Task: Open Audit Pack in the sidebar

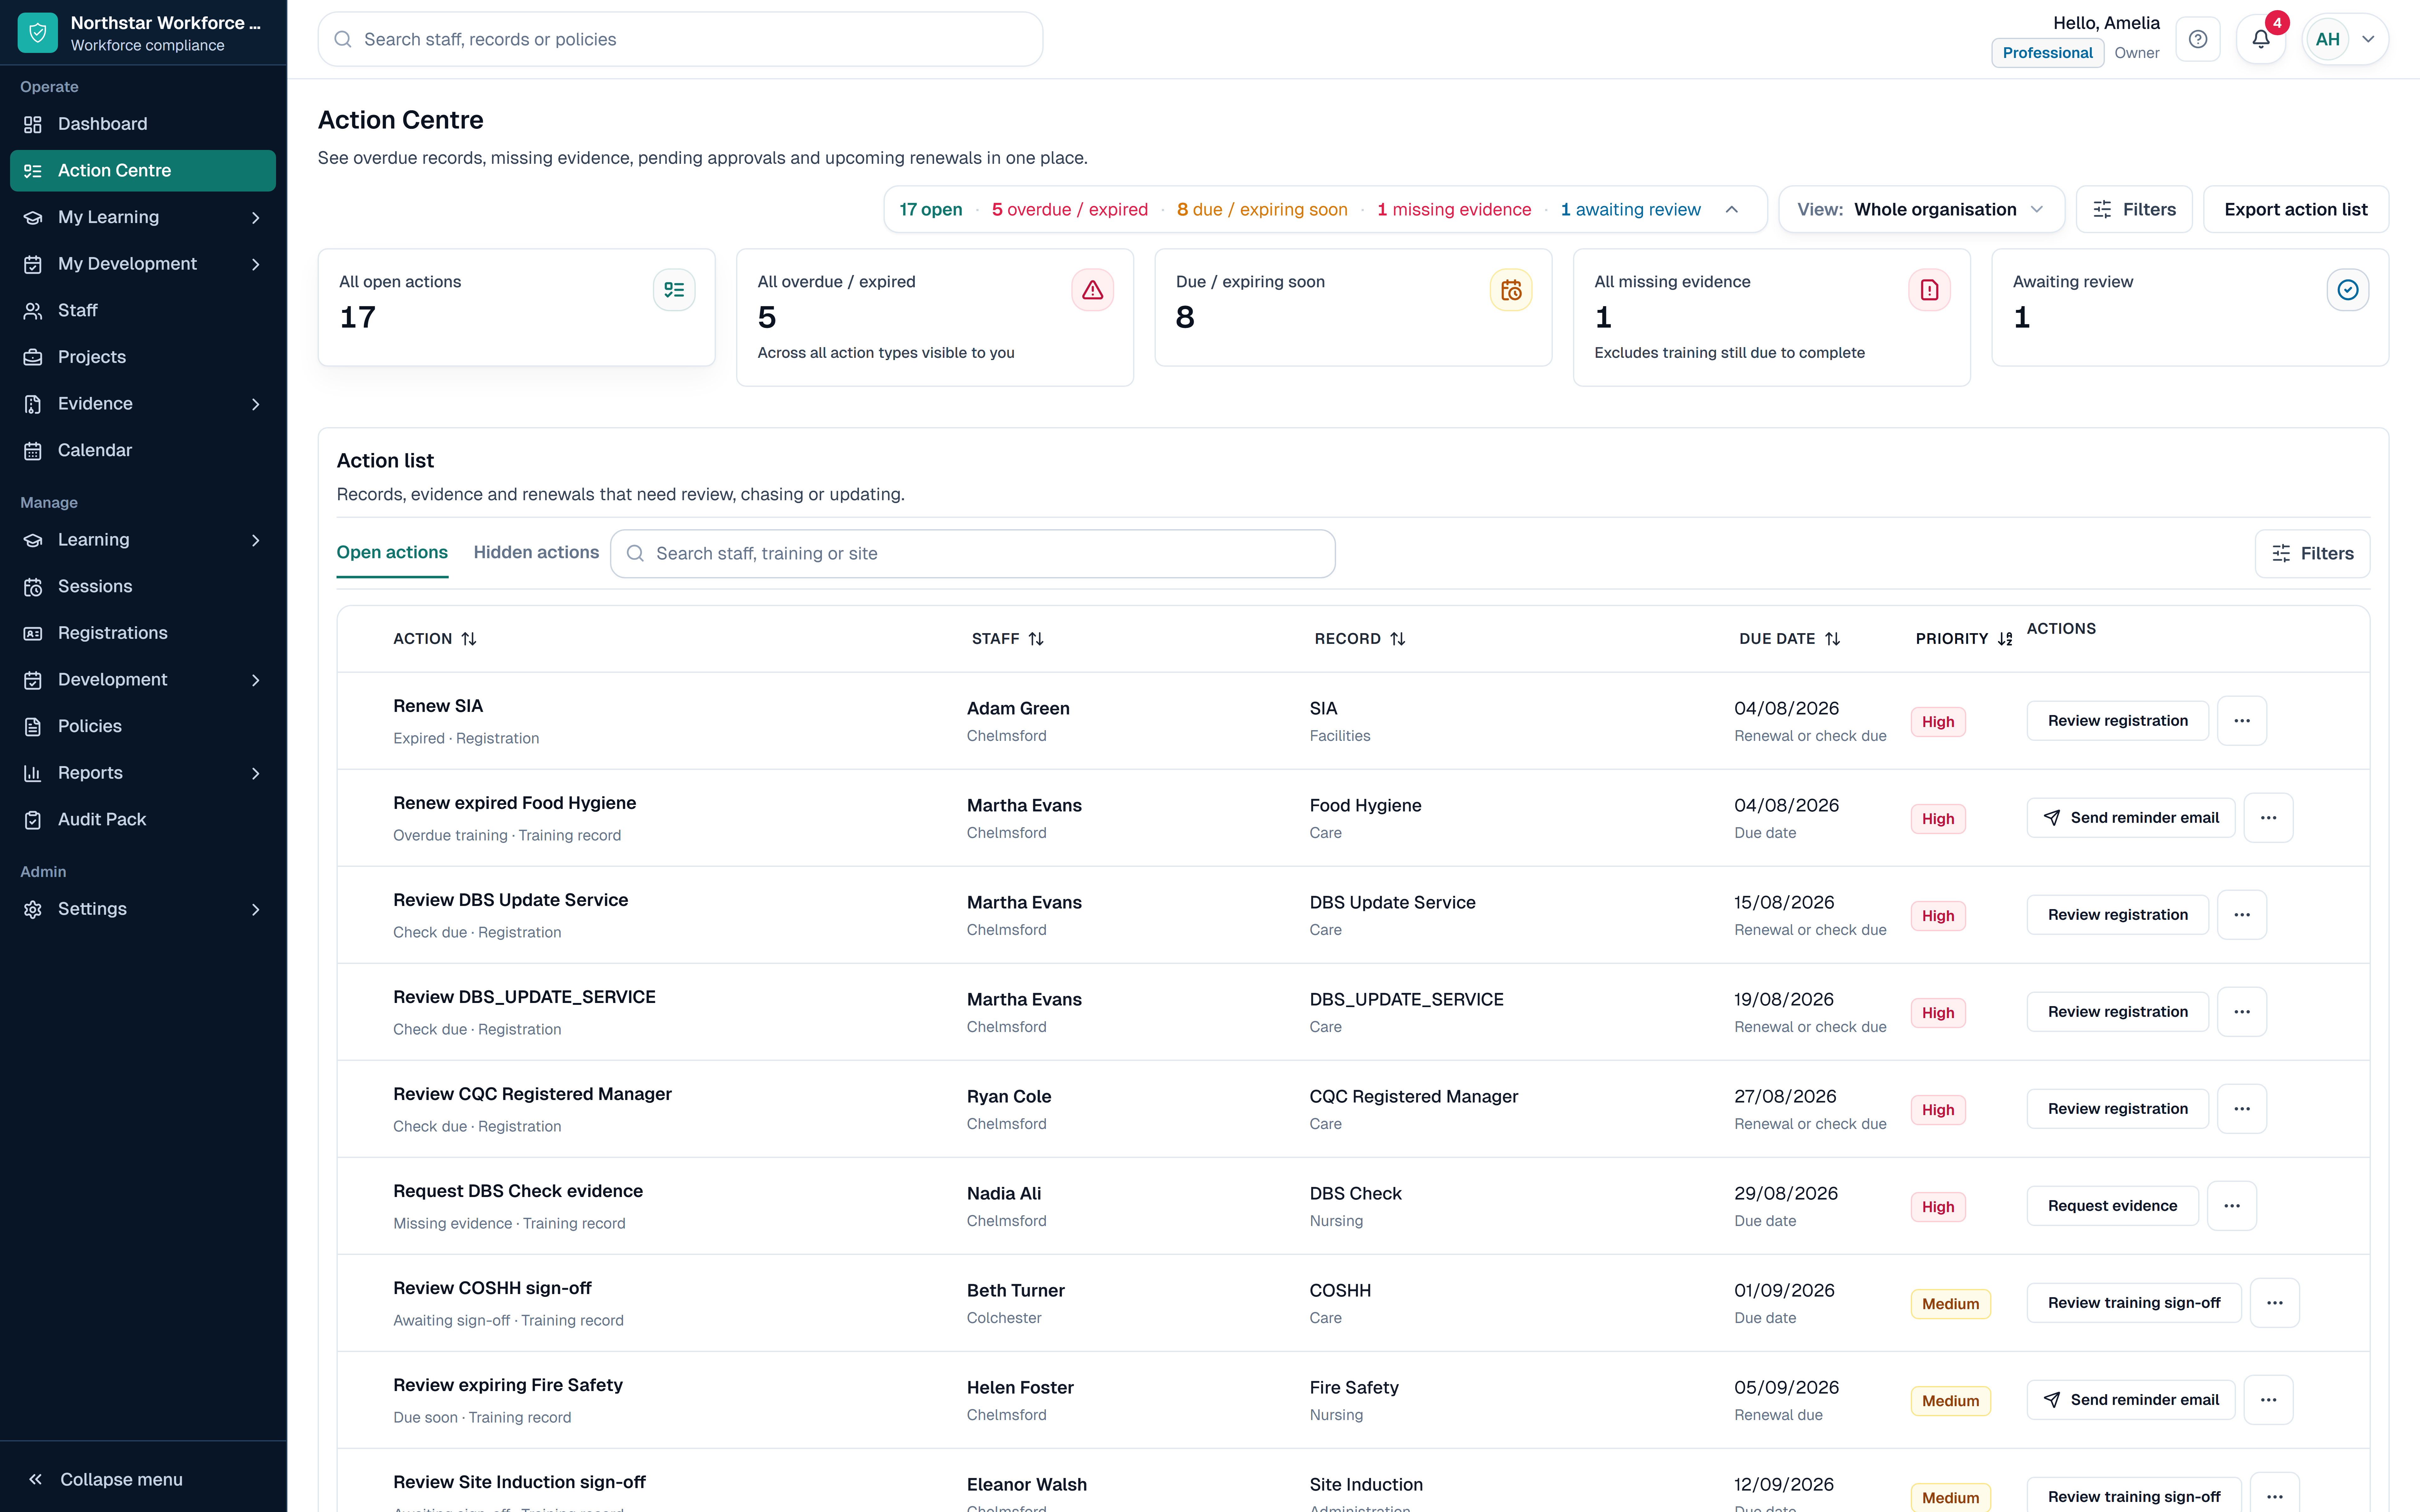Action: click(143, 820)
